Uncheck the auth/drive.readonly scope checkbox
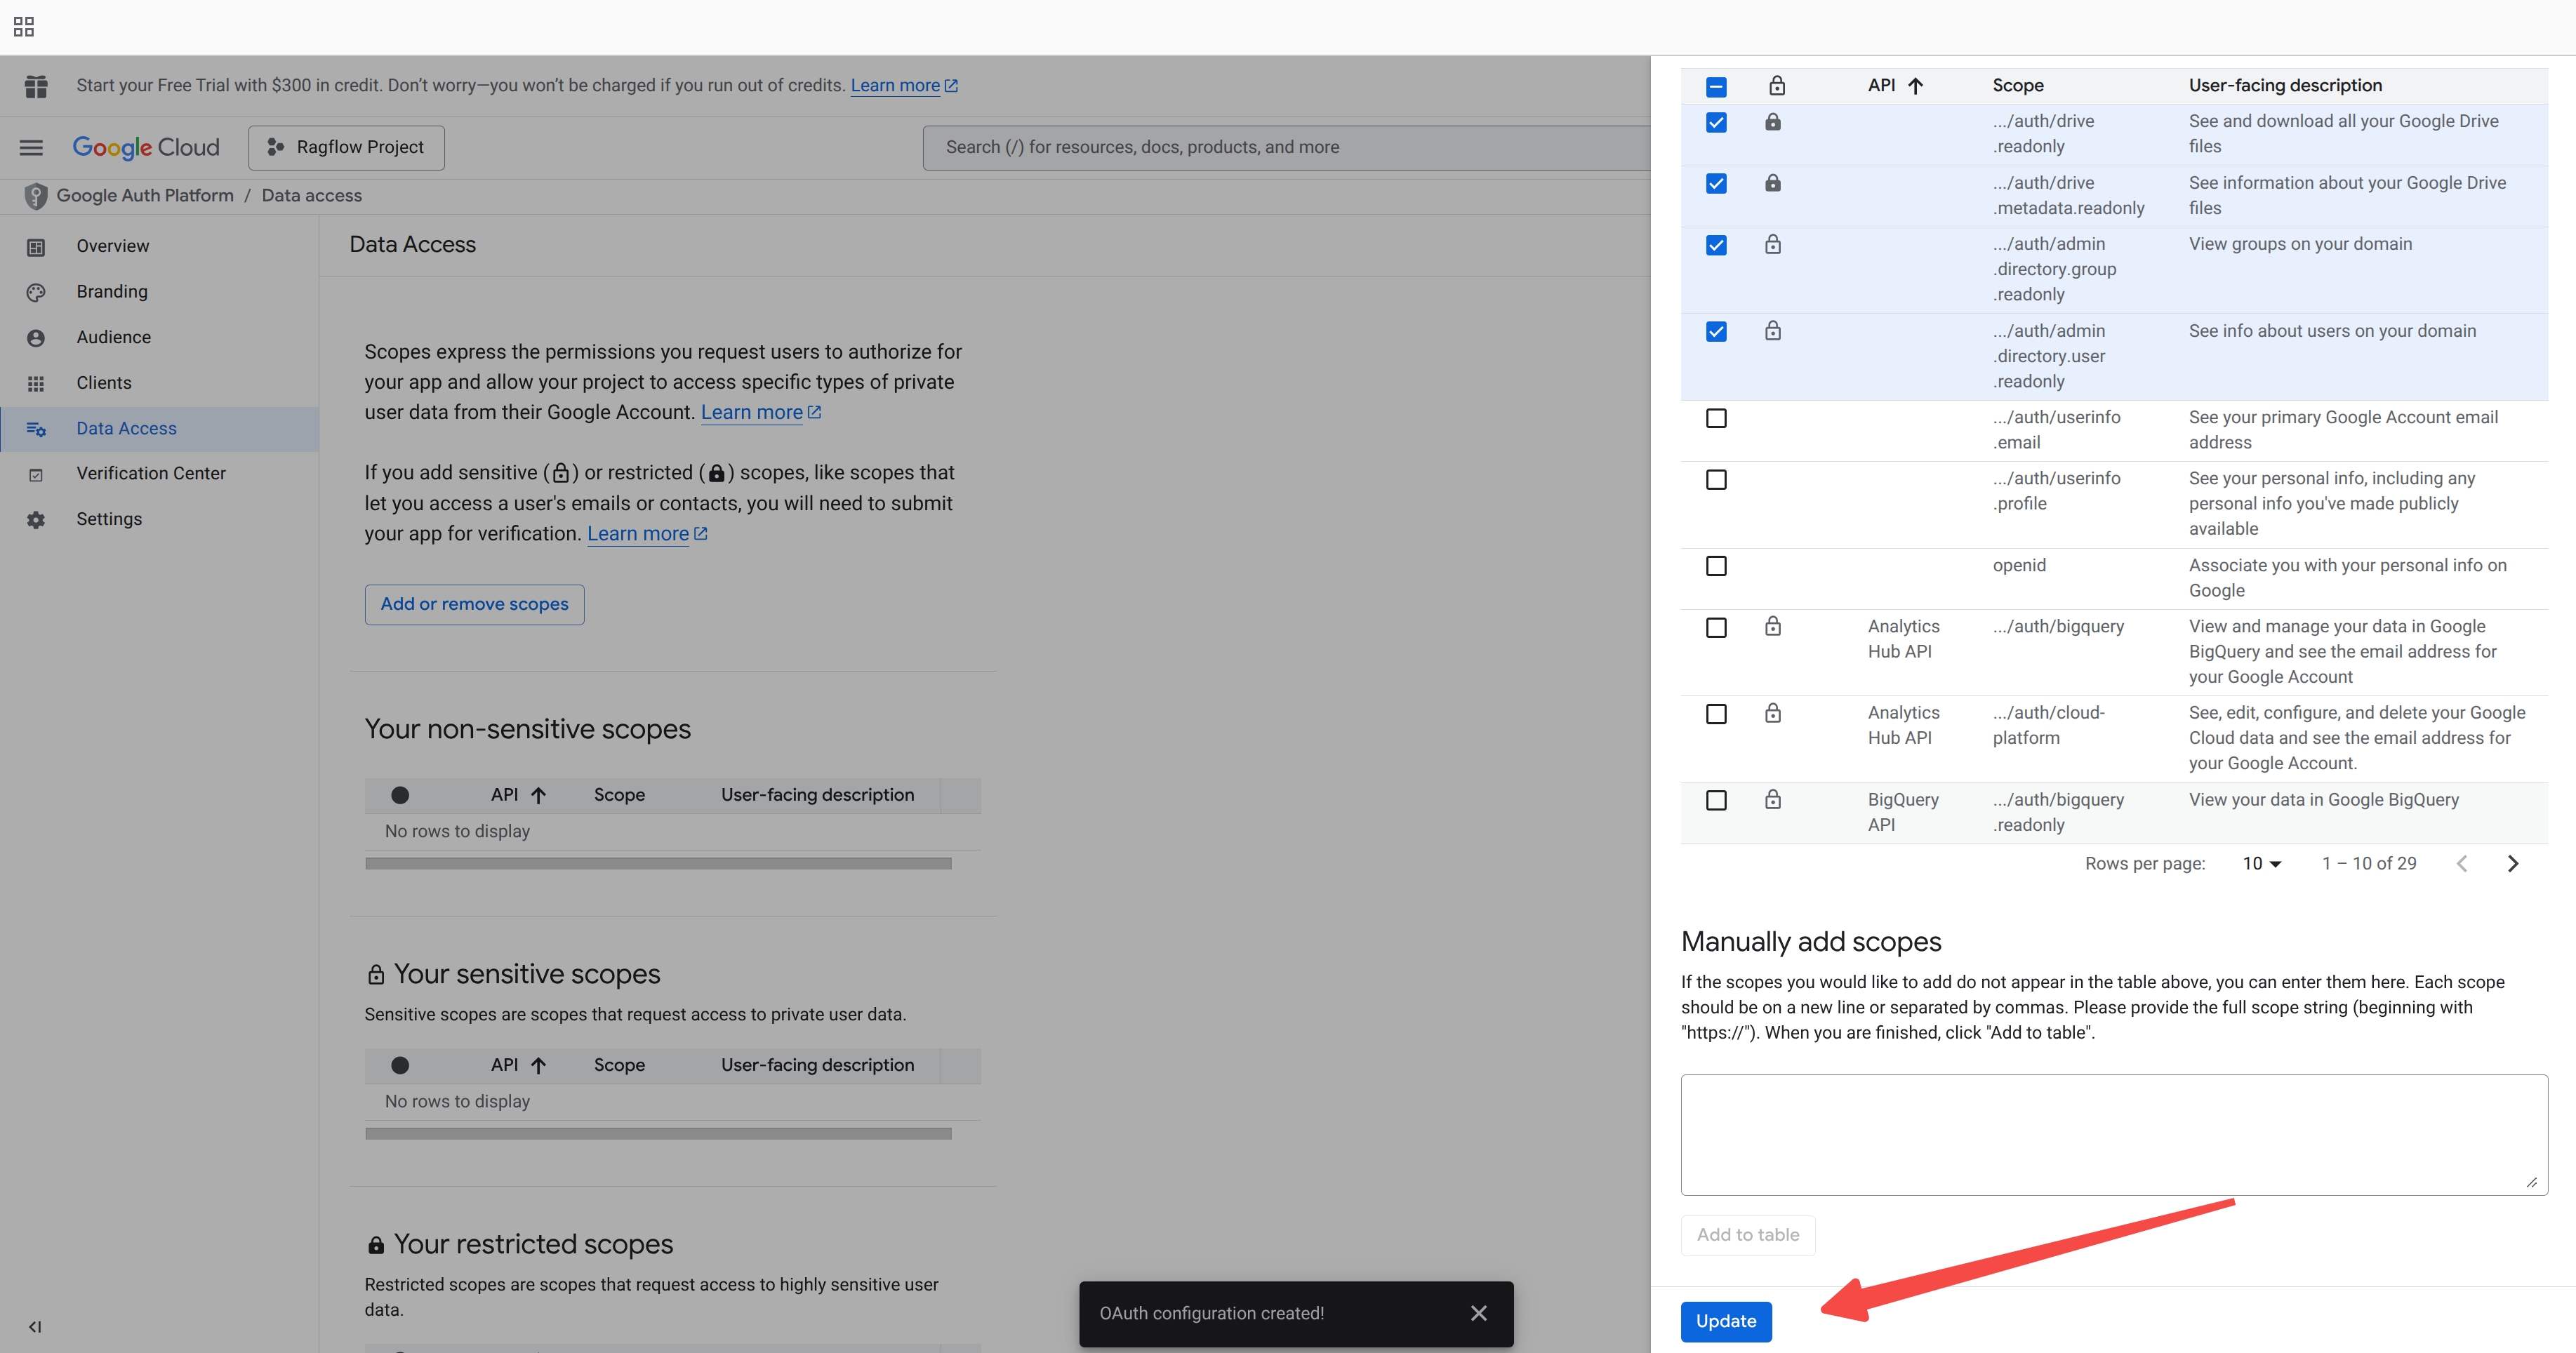Screen dimensions: 2576x1353 1716,123
